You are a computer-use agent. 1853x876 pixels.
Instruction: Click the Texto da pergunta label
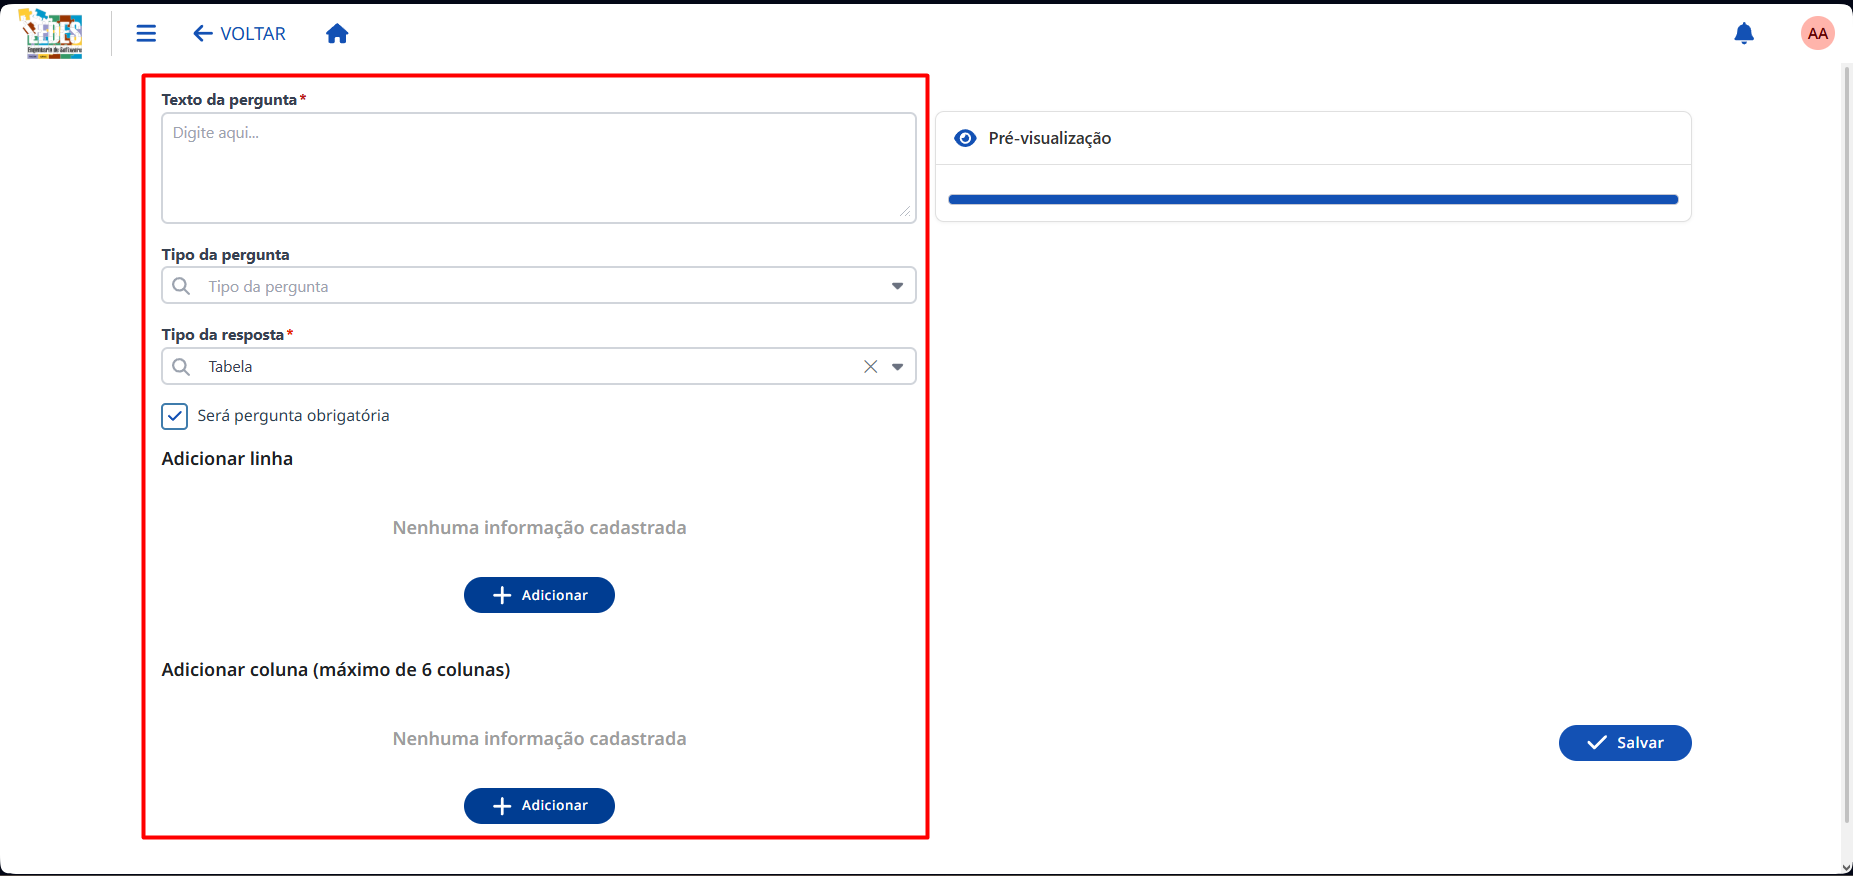pyautogui.click(x=229, y=100)
